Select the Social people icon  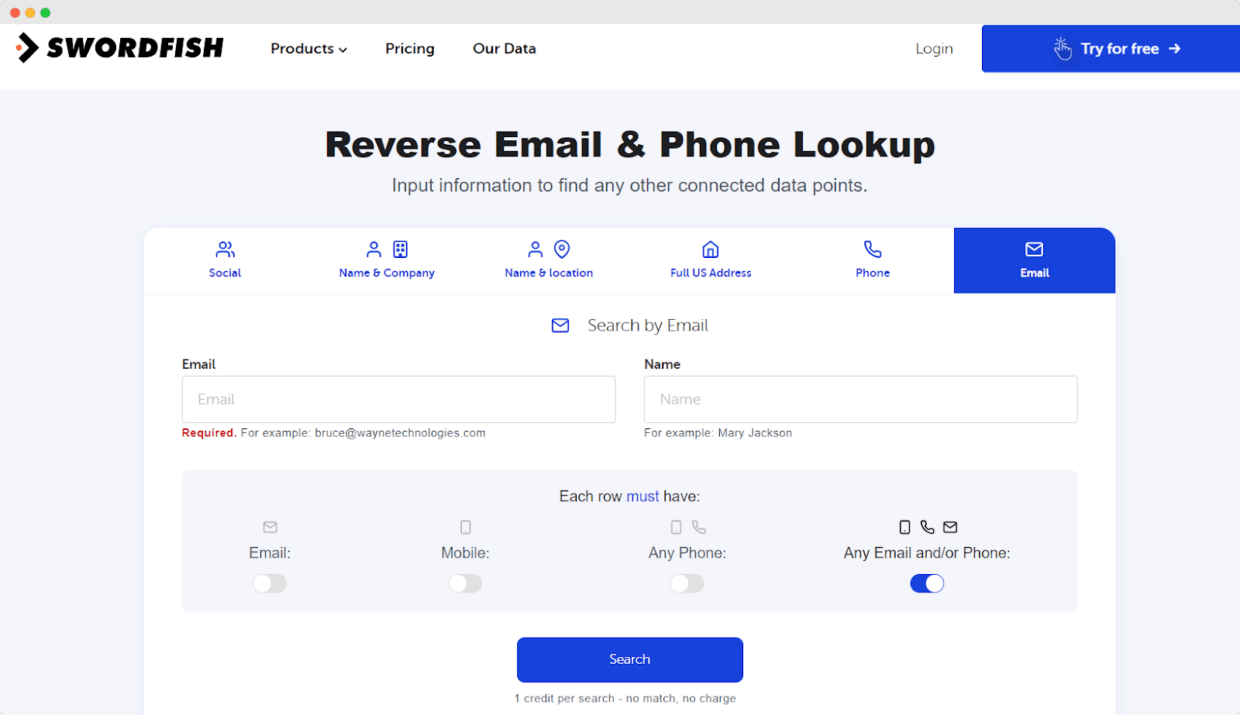pos(225,249)
